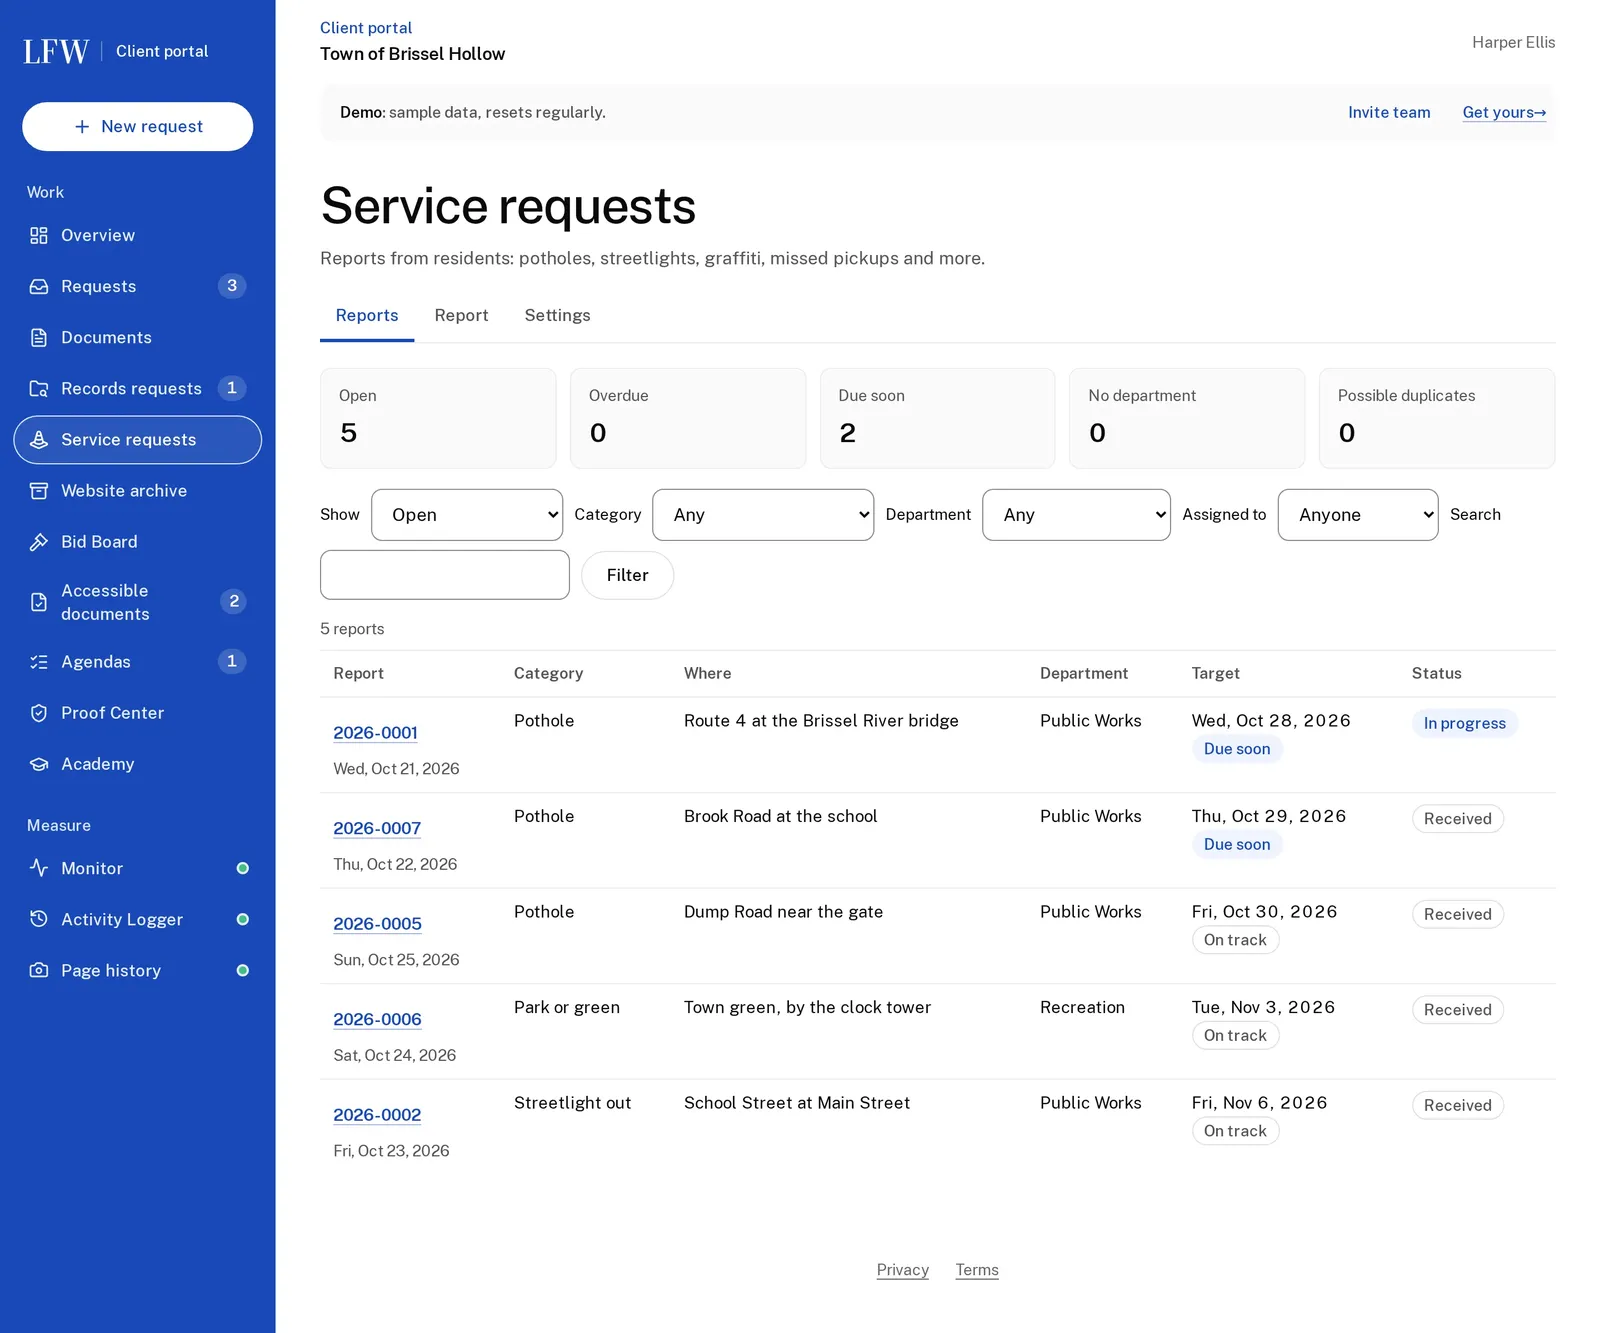This screenshot has width=1600, height=1333.
Task: Open the Department filter dropdown
Action: coord(1076,515)
